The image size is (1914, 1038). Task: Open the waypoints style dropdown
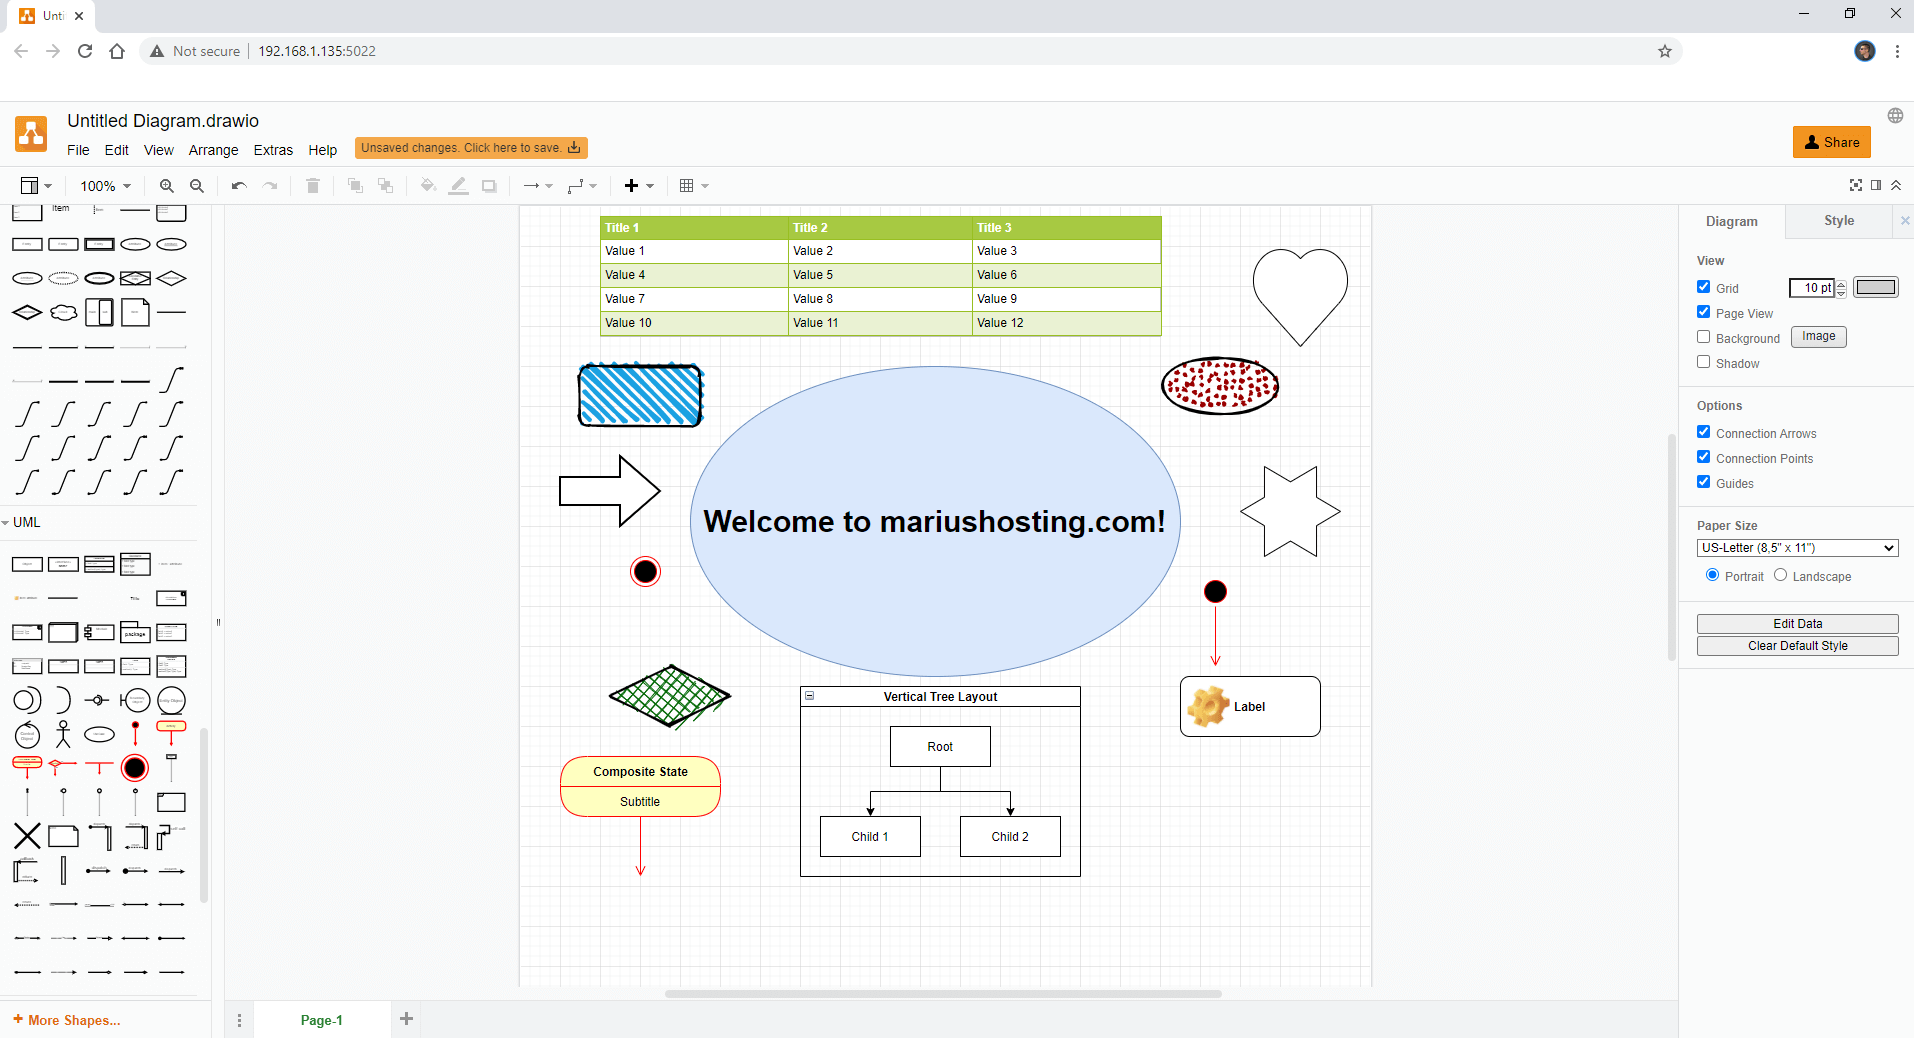[582, 186]
